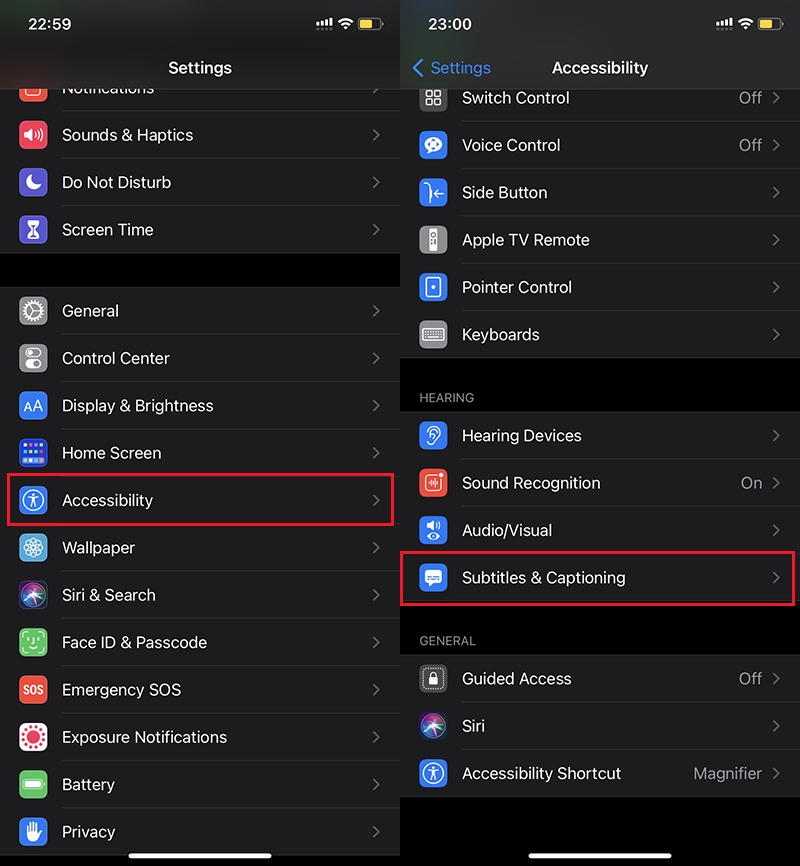Open the Apple TV Remote menu item
Image resolution: width=800 pixels, height=866 pixels.
point(600,240)
